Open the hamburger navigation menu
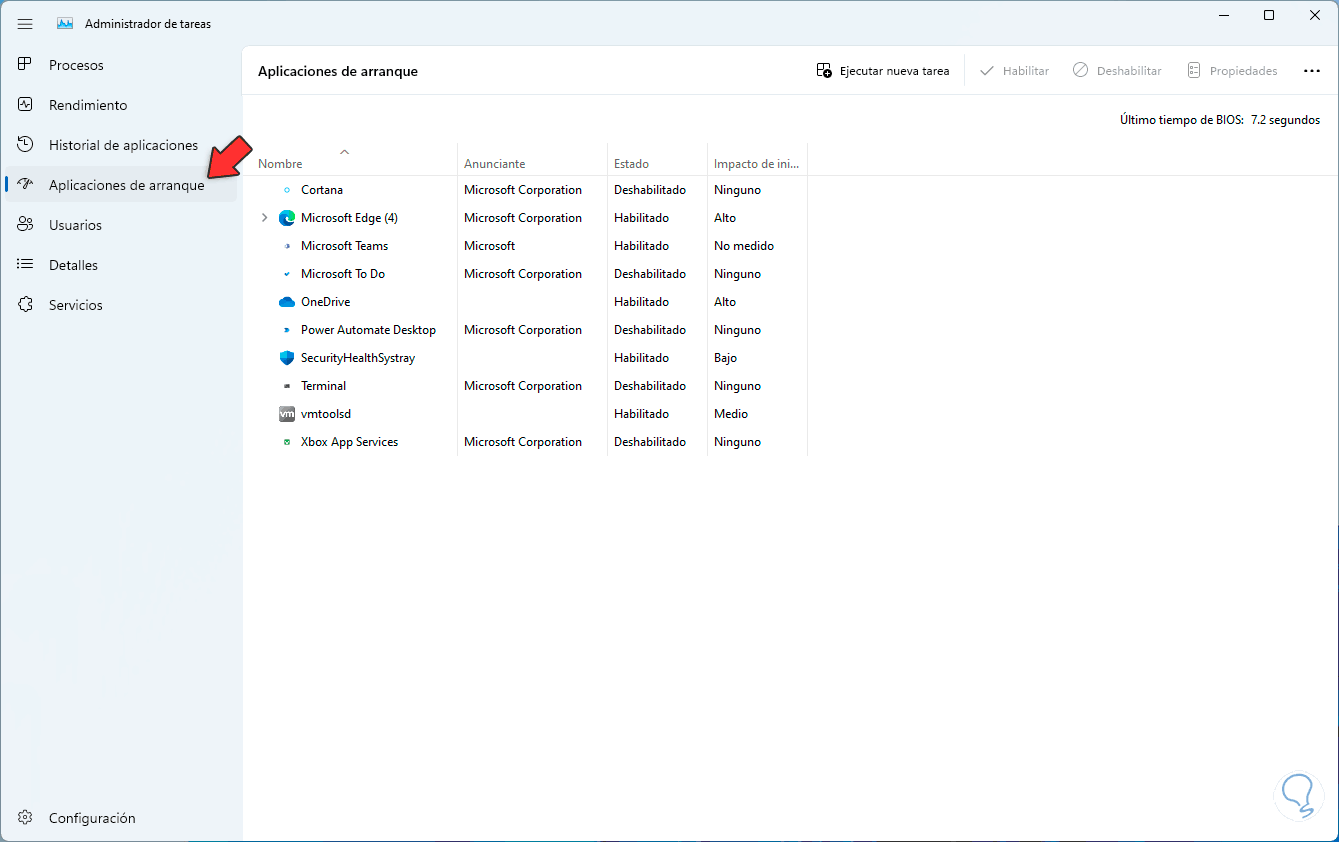 click(x=25, y=24)
